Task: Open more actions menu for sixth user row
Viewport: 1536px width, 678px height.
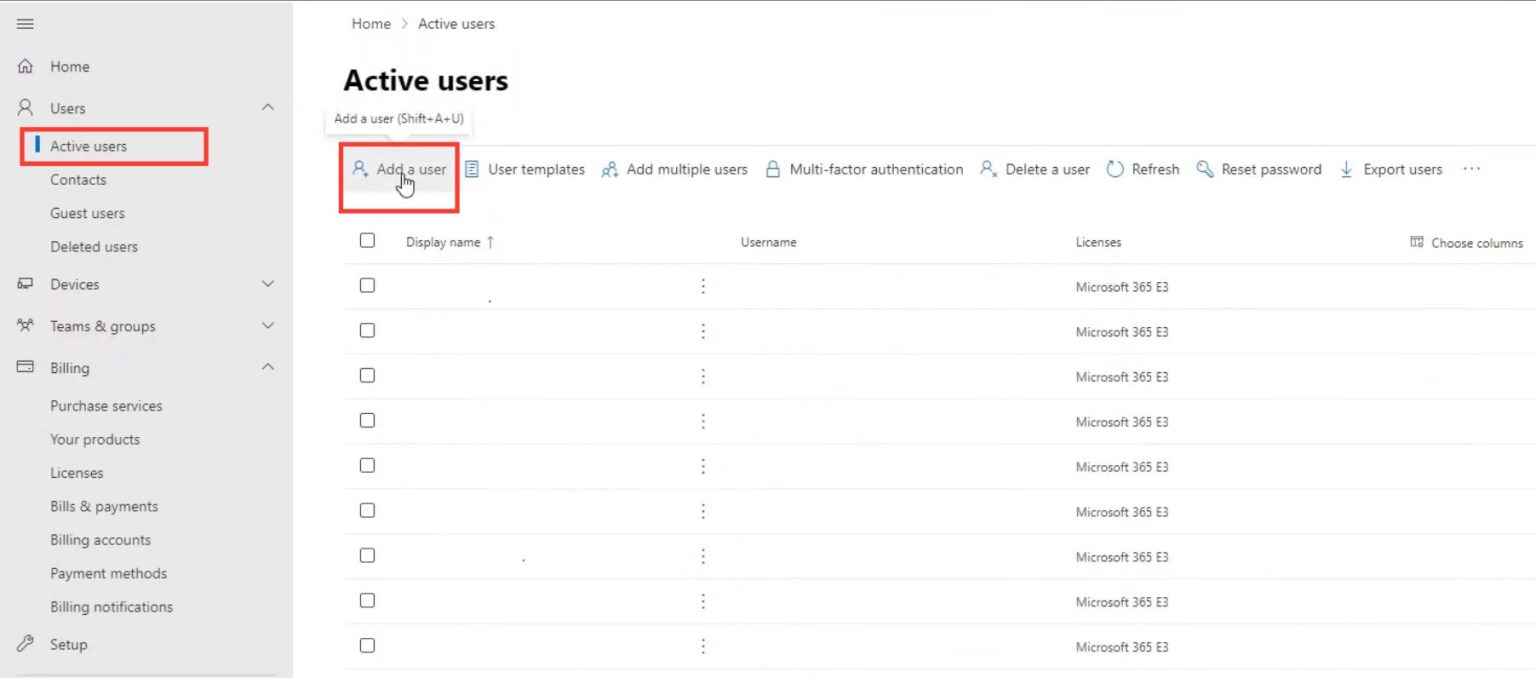Action: coord(703,512)
